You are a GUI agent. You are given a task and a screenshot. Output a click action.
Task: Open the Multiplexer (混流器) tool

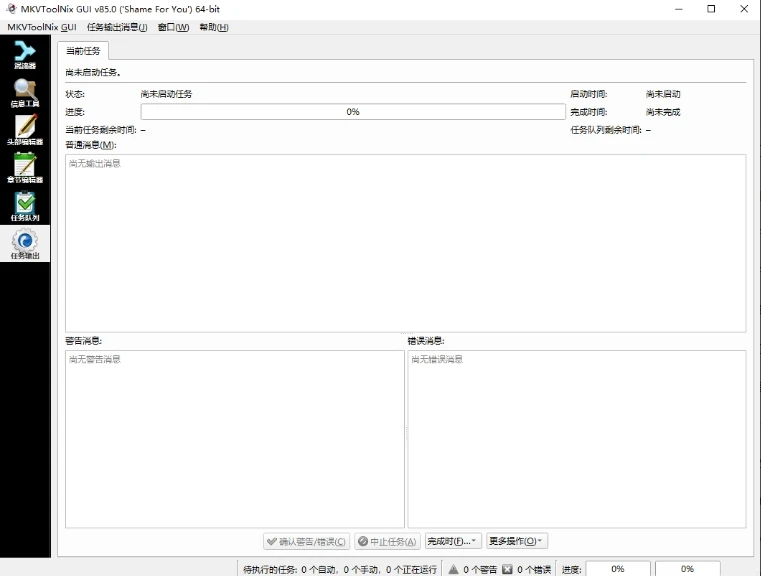click(x=25, y=55)
